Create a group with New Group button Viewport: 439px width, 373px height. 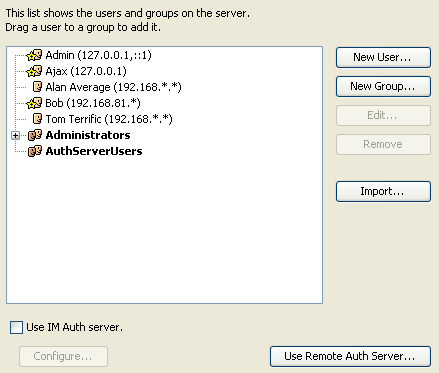click(x=383, y=86)
